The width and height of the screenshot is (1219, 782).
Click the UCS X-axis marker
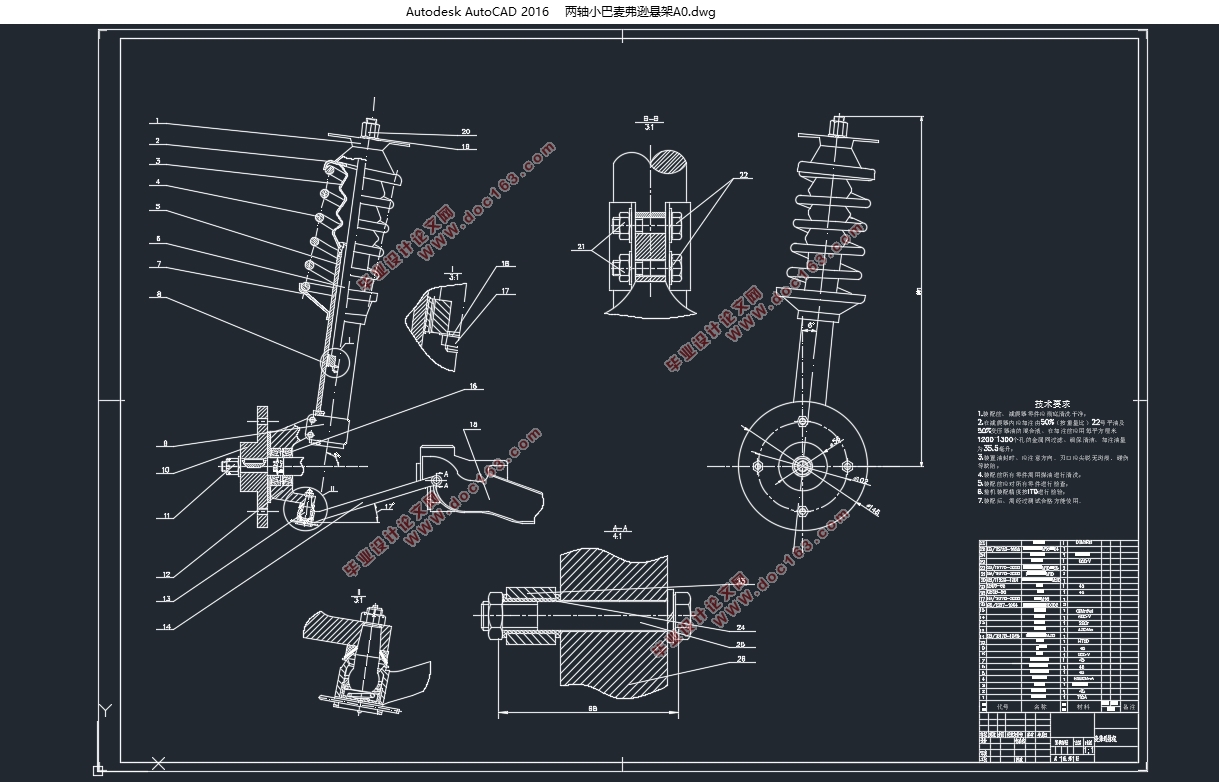(156, 763)
